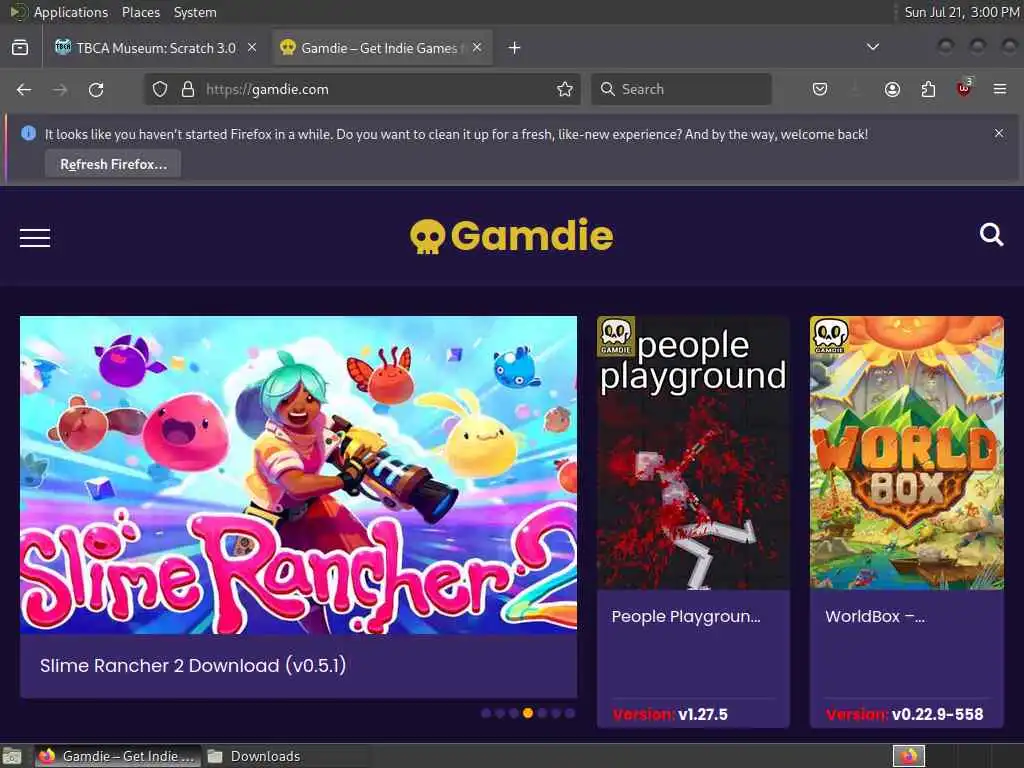Viewport: 1024px width, 768px height.
Task: Click the Refresh Firefox… button
Action: (x=113, y=164)
